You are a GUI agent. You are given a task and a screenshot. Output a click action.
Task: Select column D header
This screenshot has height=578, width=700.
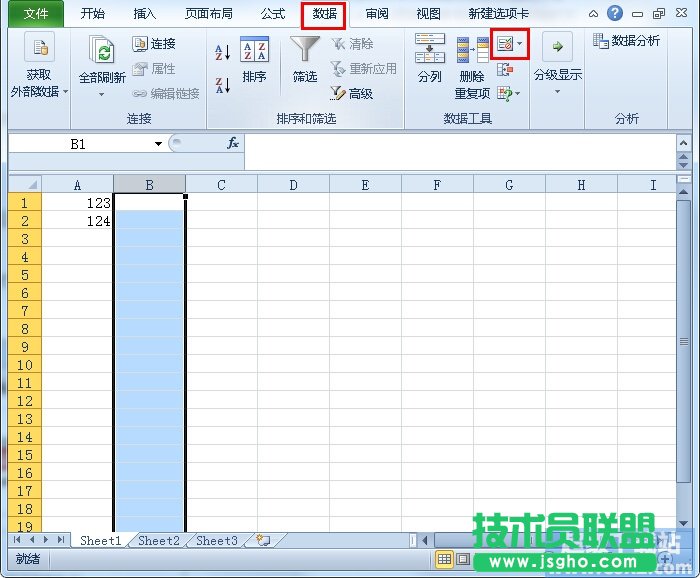point(293,184)
